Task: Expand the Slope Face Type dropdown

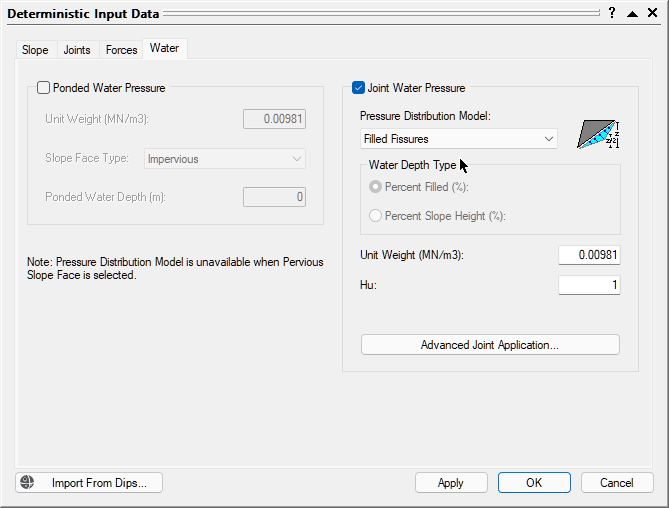Action: [225, 159]
